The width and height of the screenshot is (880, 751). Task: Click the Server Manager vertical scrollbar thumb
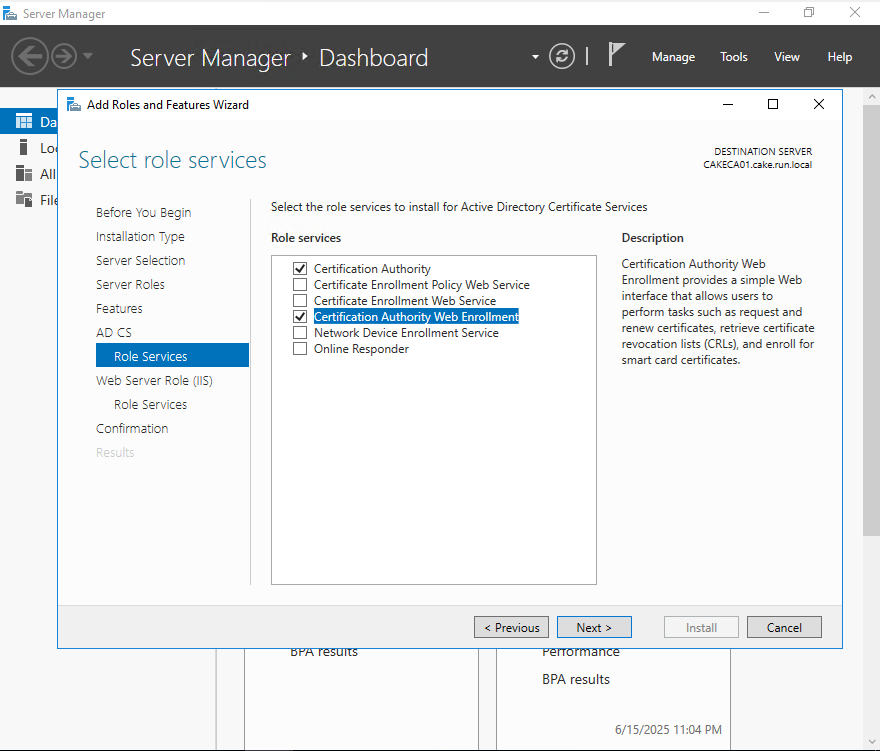(x=872, y=320)
